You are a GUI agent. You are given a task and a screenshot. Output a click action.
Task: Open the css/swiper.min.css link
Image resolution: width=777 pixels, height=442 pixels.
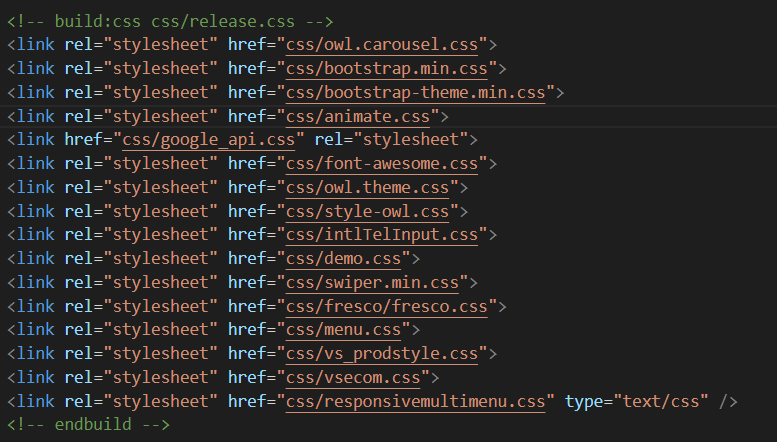pyautogui.click(x=376, y=283)
